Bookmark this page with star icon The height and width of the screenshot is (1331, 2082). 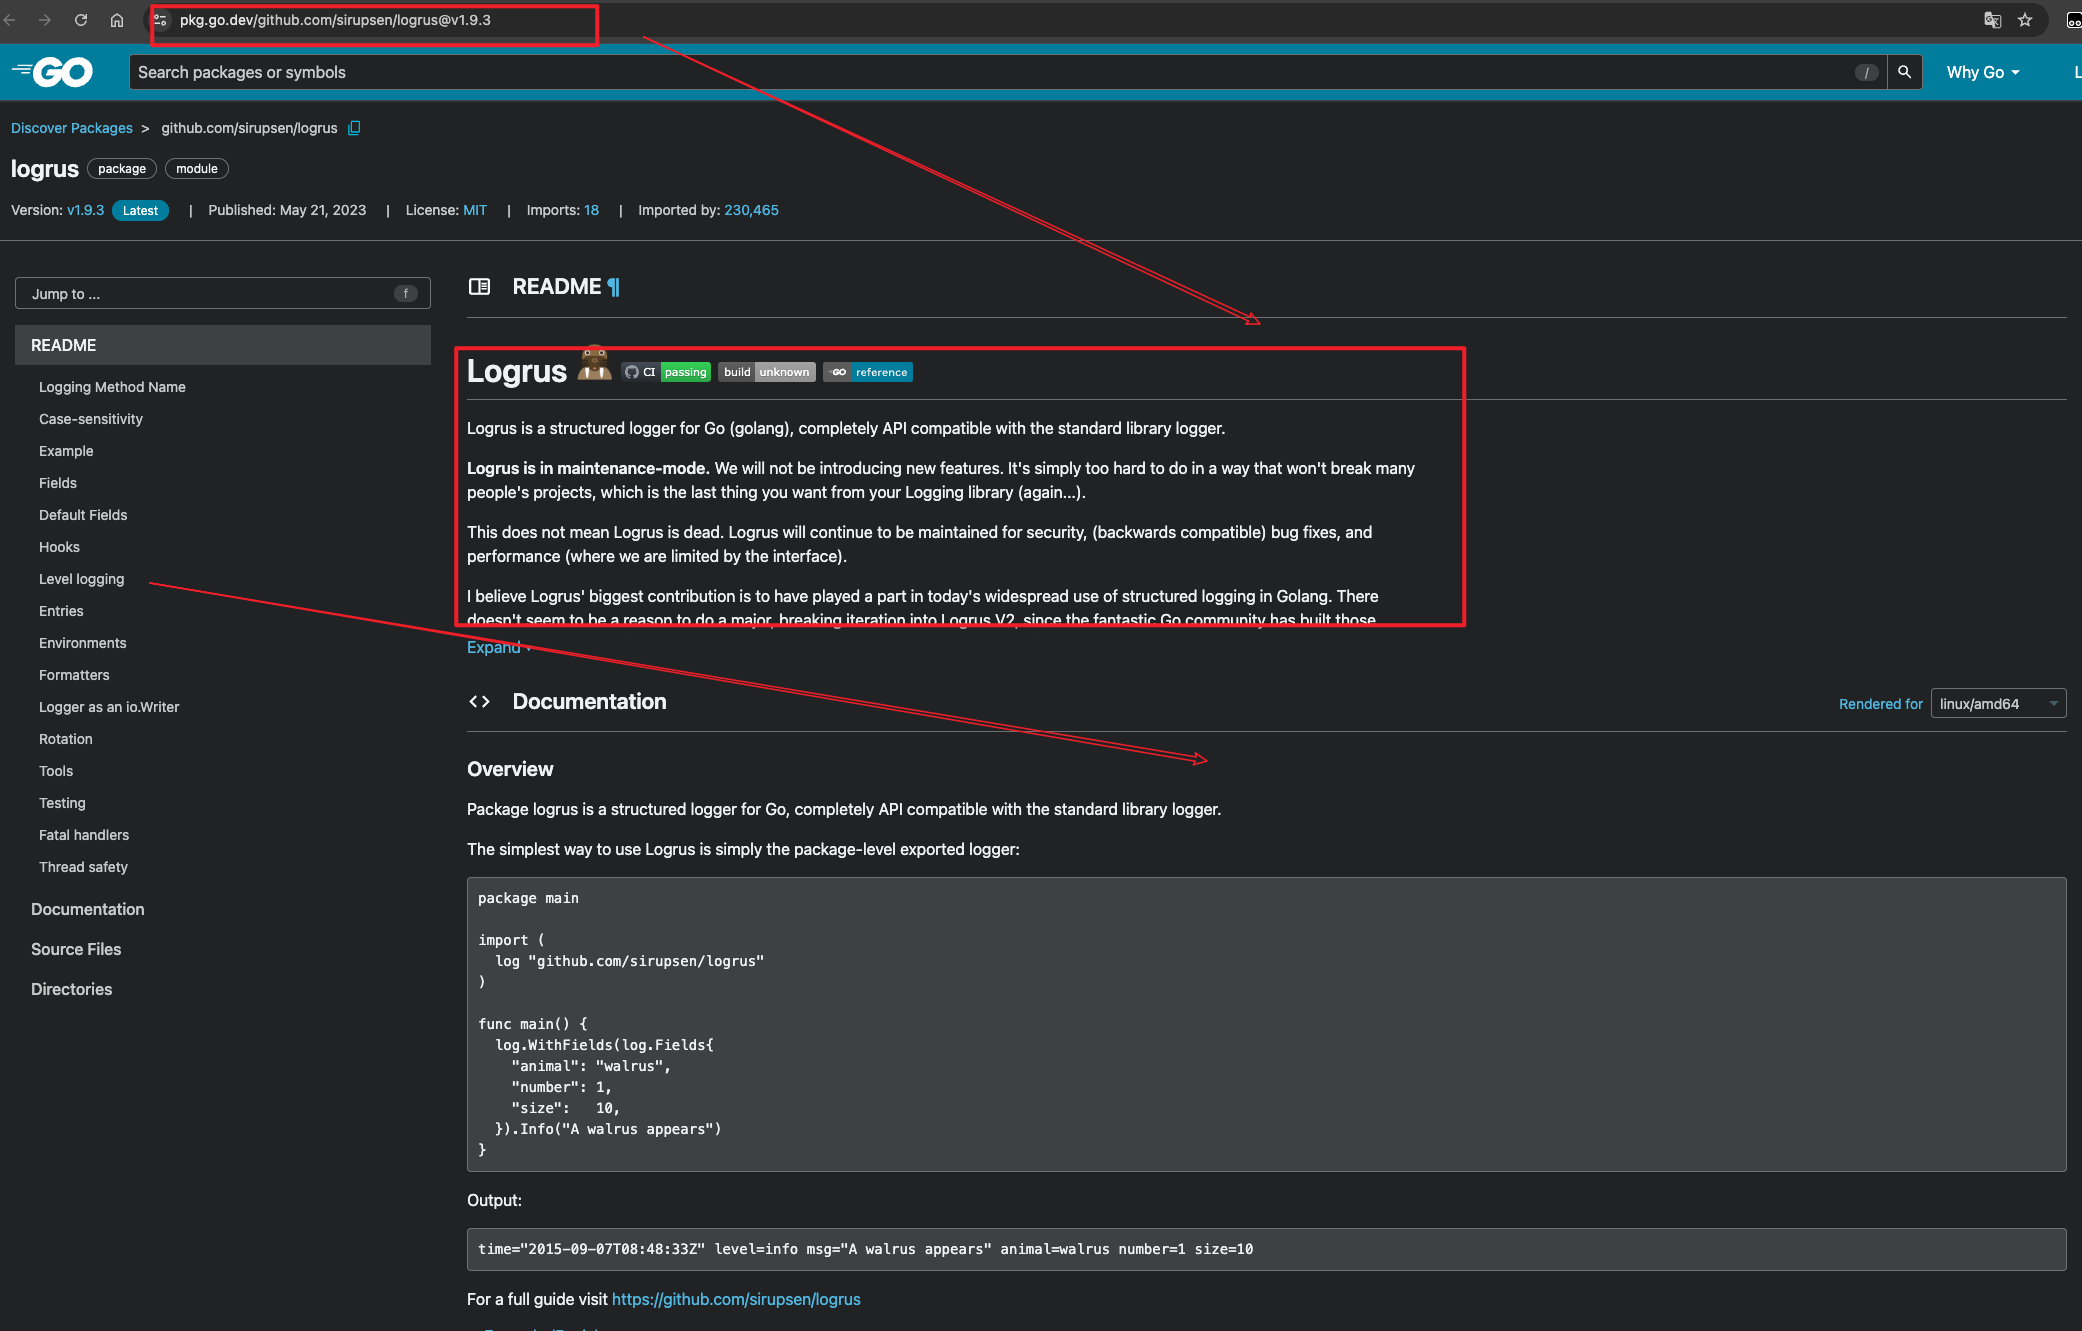pyautogui.click(x=2025, y=20)
